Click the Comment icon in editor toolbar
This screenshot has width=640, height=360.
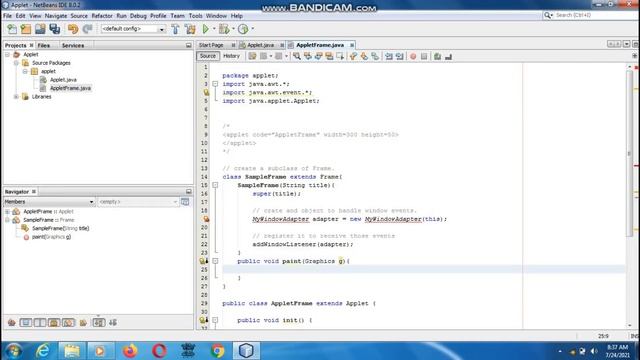click(438, 56)
